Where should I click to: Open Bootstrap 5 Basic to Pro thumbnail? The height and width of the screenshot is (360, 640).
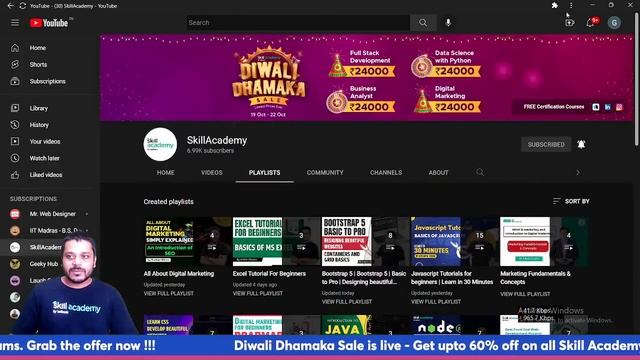pyautogui.click(x=365, y=242)
